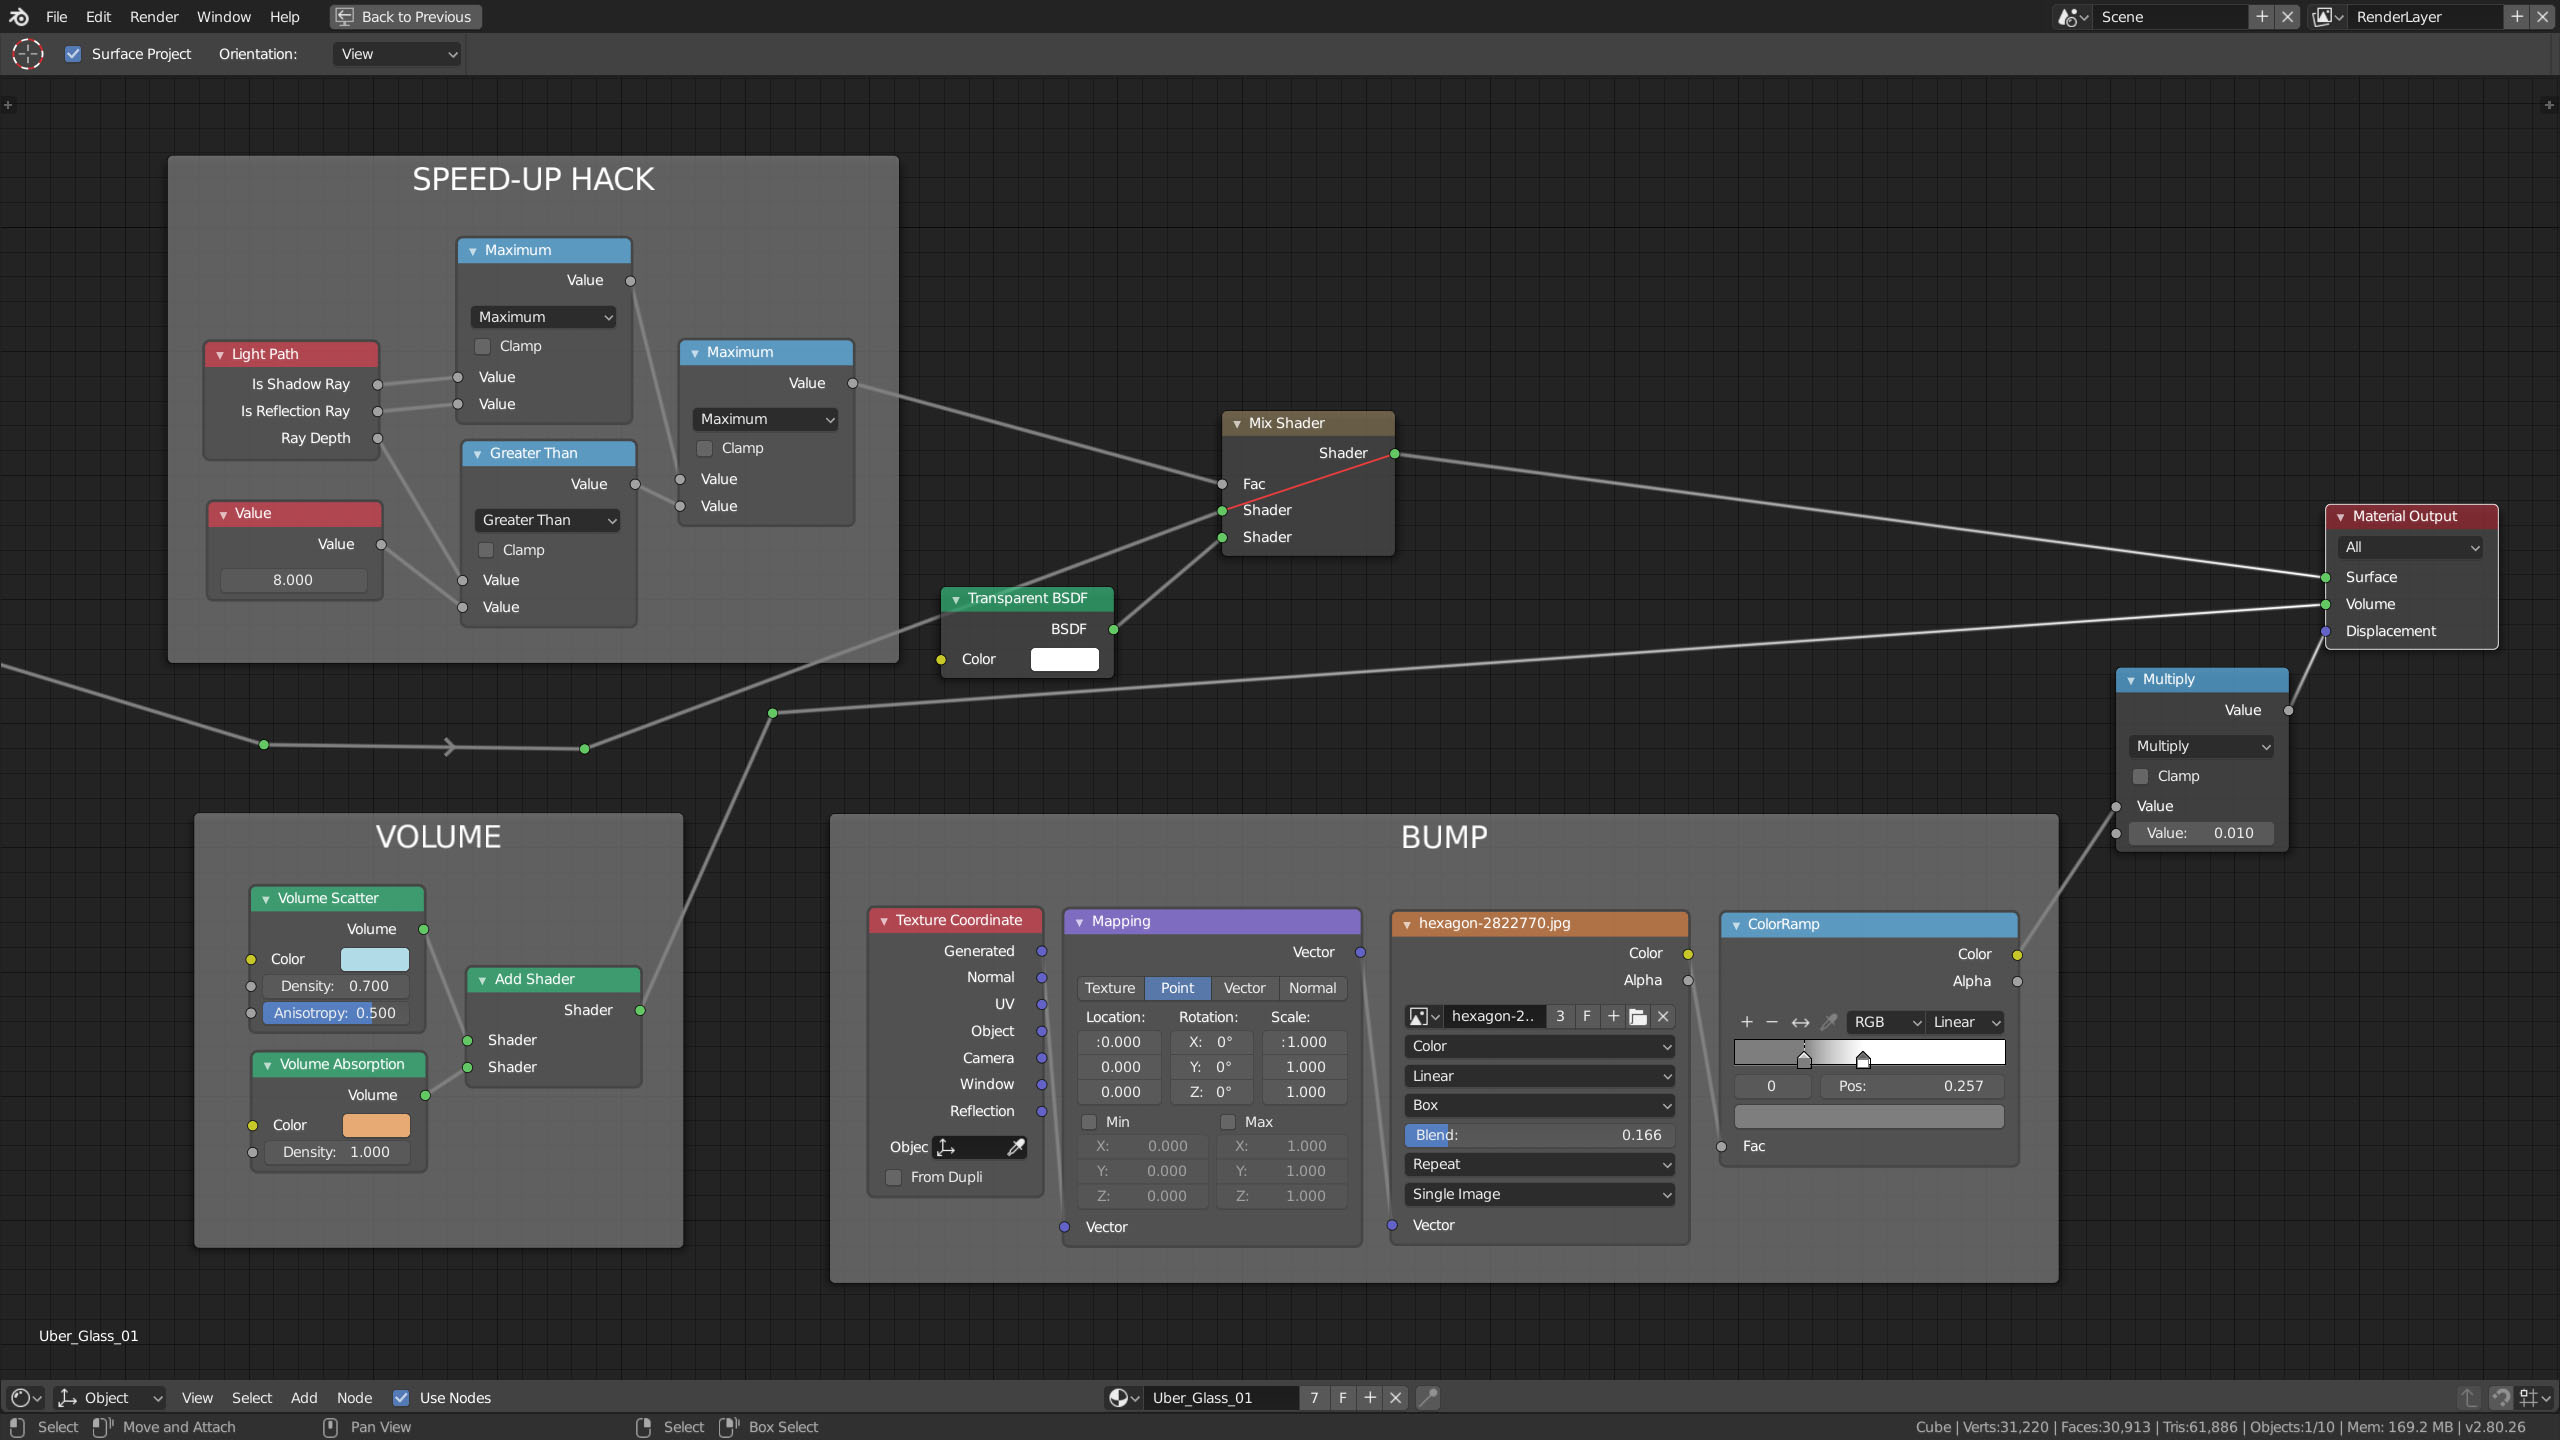Select the Add menu in toolbar
Viewport: 2560px width, 1440px height.
[x=302, y=1396]
